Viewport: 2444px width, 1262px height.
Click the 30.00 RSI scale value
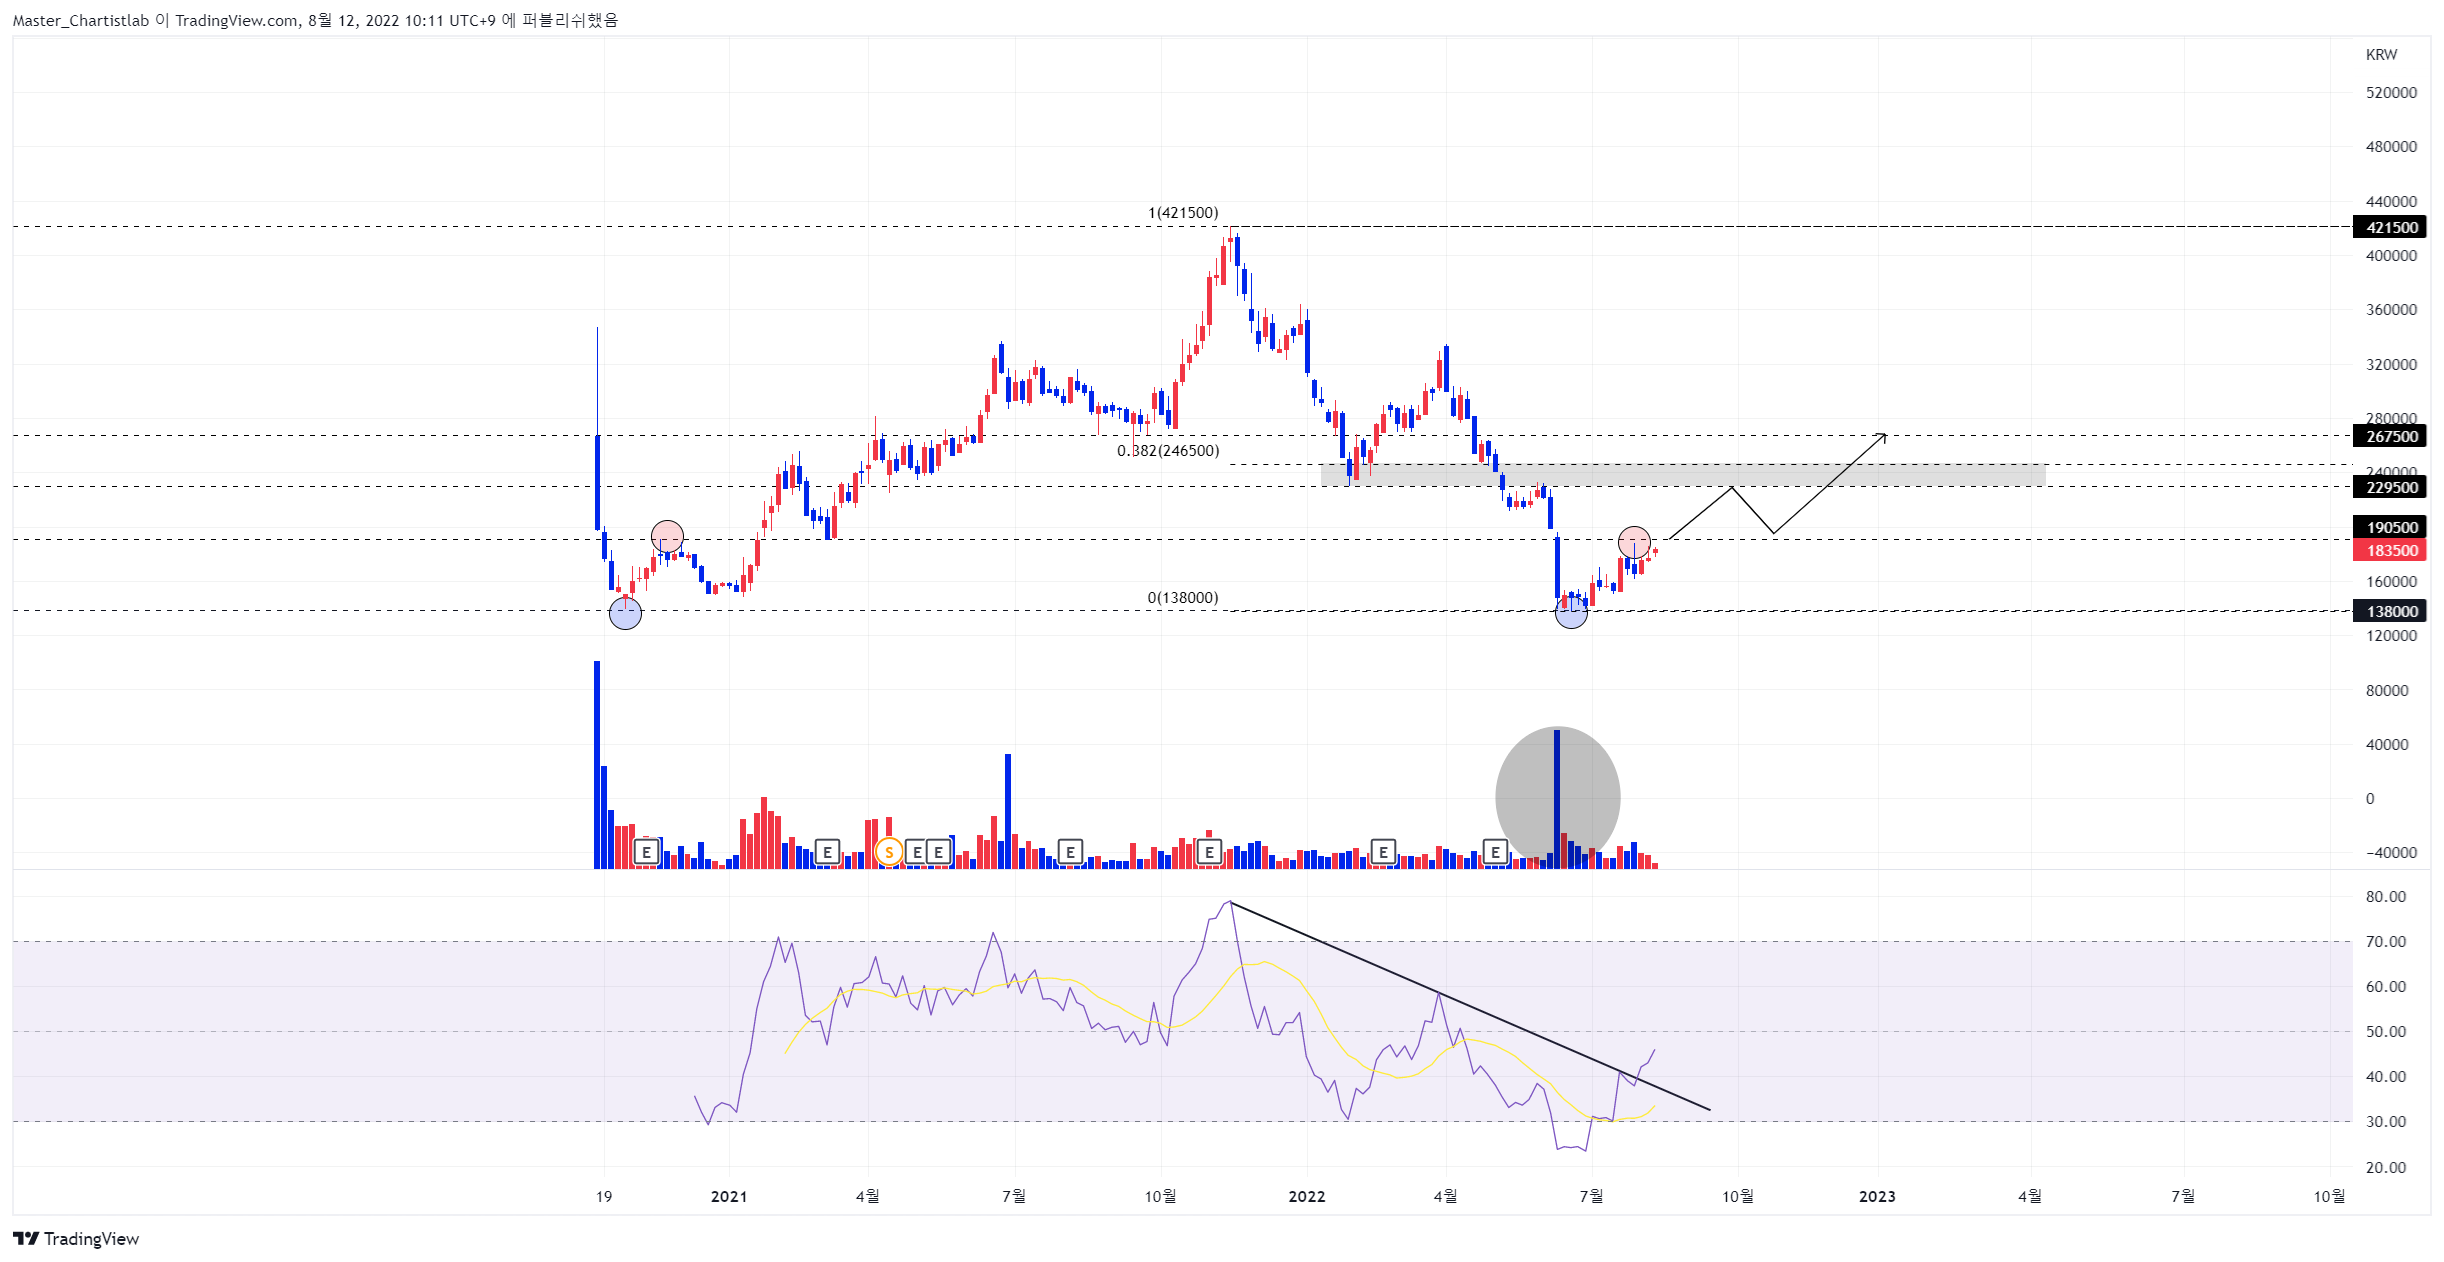2386,1122
